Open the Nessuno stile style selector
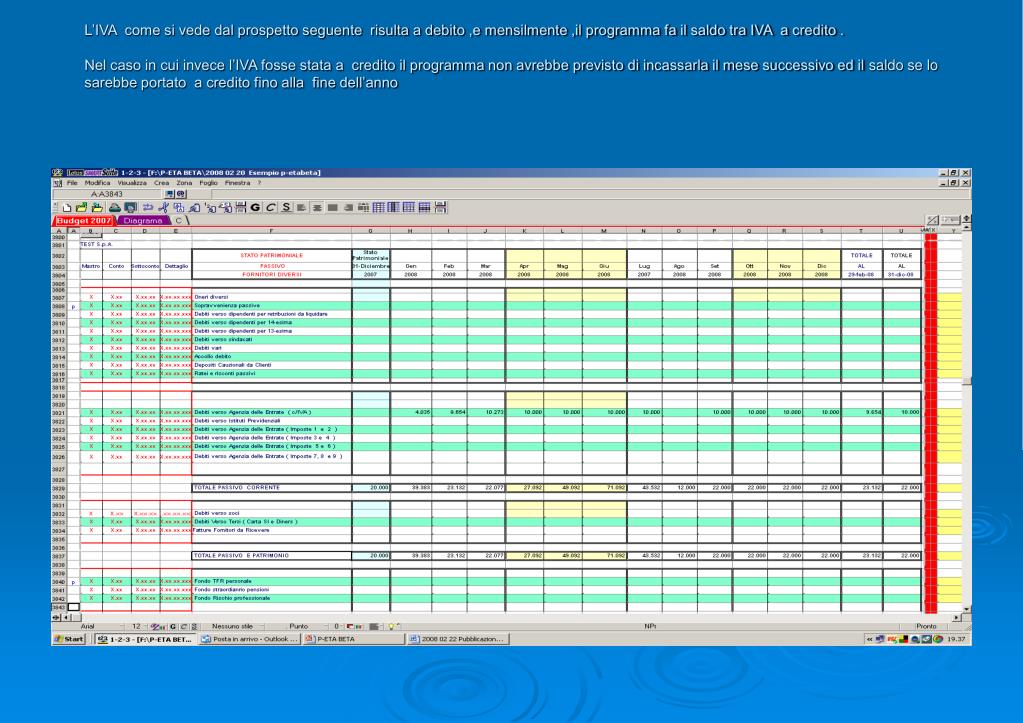 (x=236, y=626)
